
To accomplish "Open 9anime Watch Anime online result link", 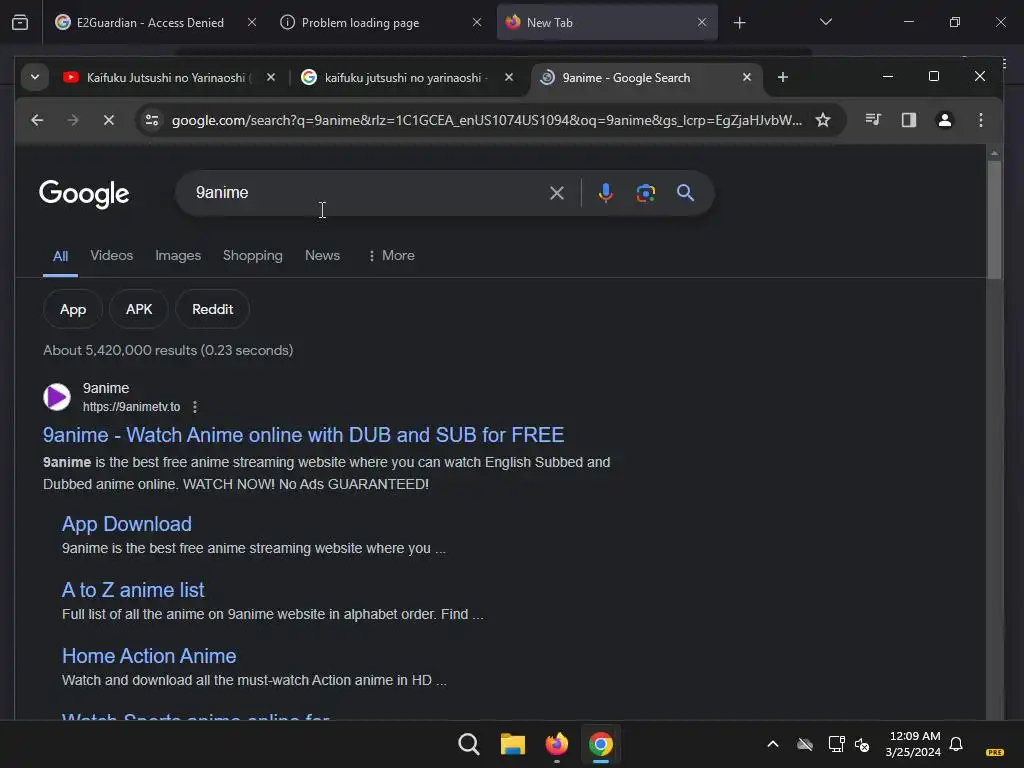I will [303, 435].
